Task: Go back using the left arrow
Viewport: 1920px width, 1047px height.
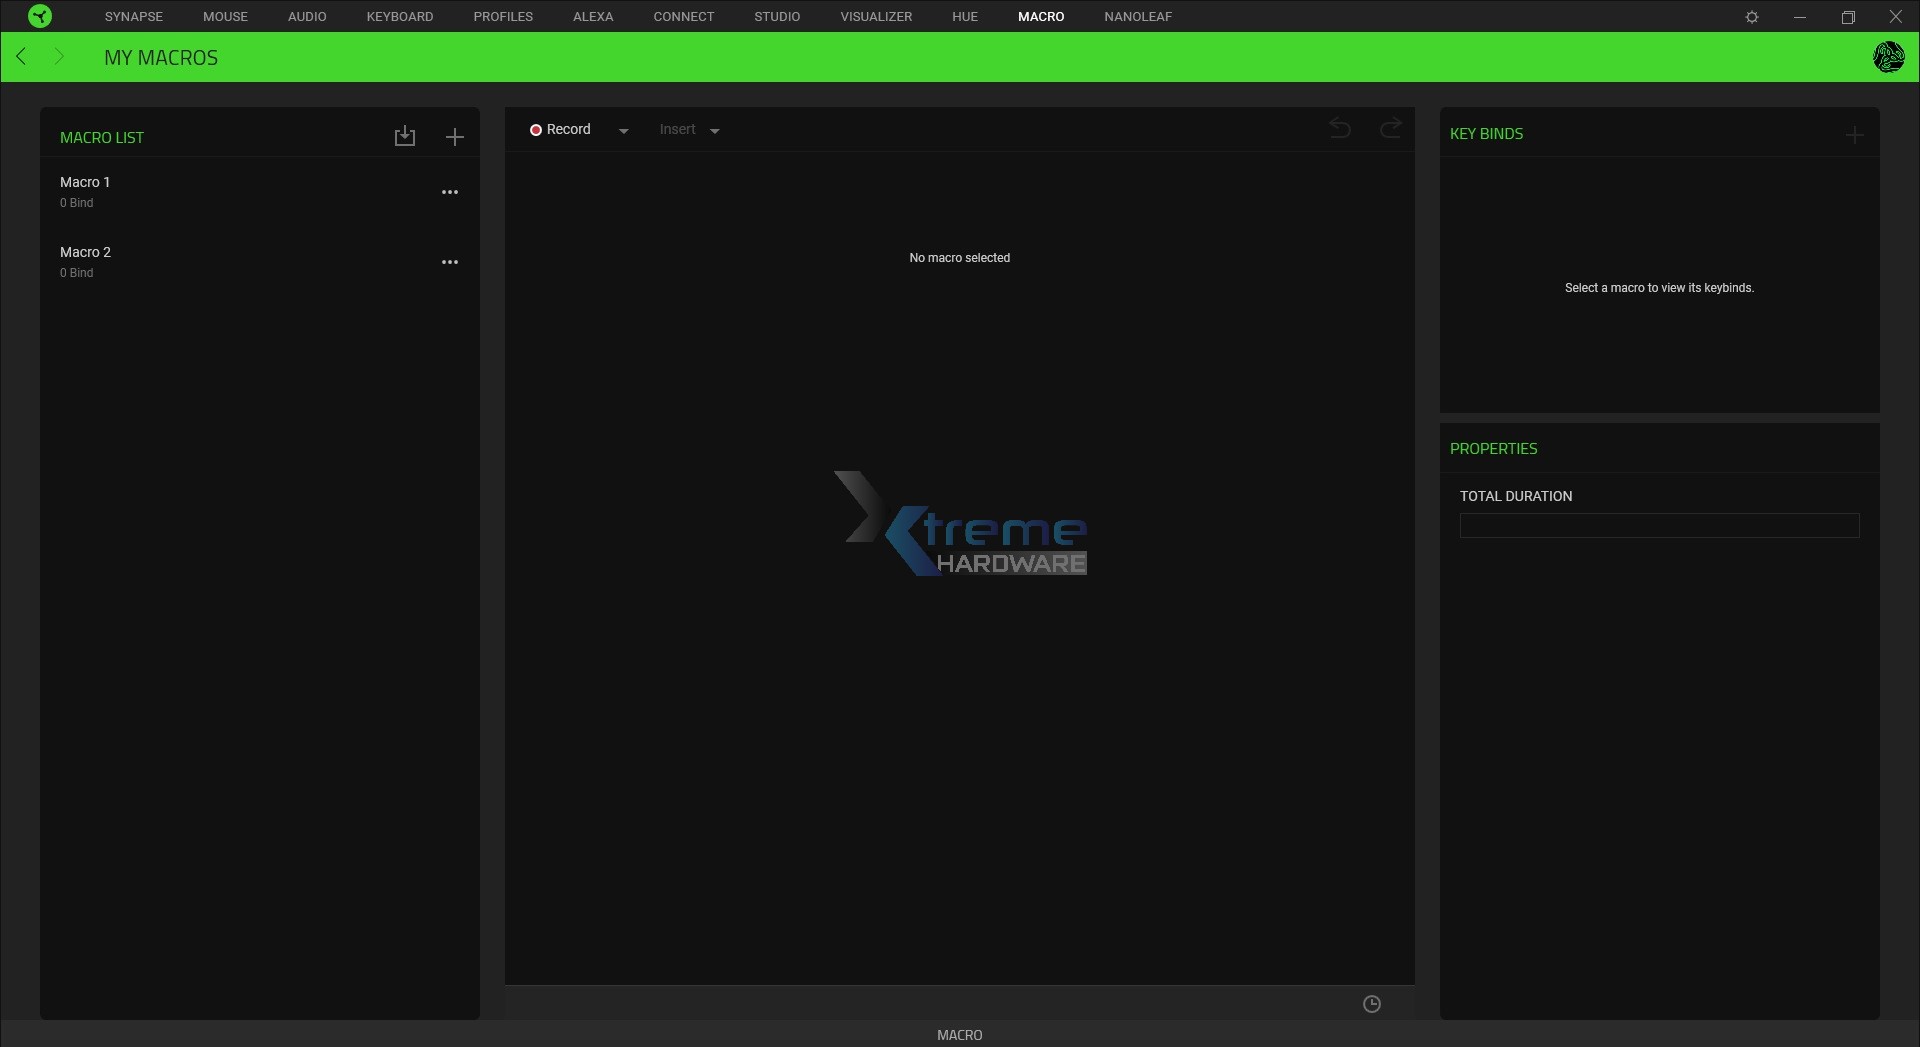Action: click(x=22, y=57)
